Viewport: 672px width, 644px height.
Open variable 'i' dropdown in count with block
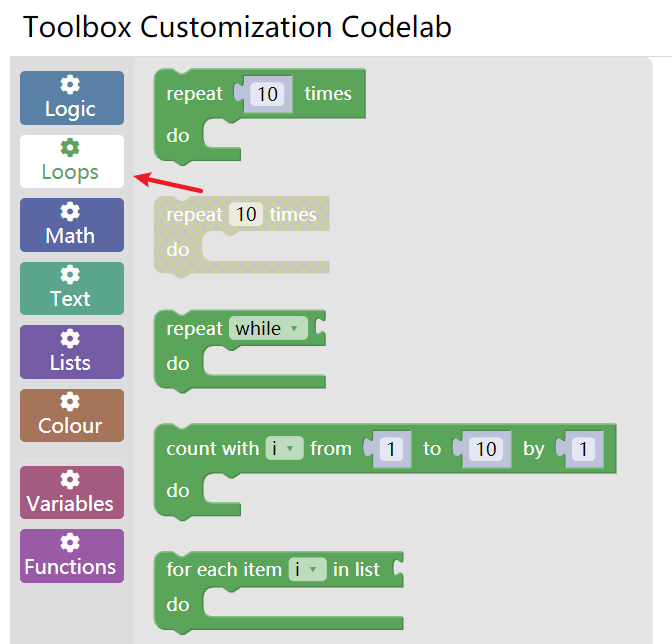(x=284, y=449)
